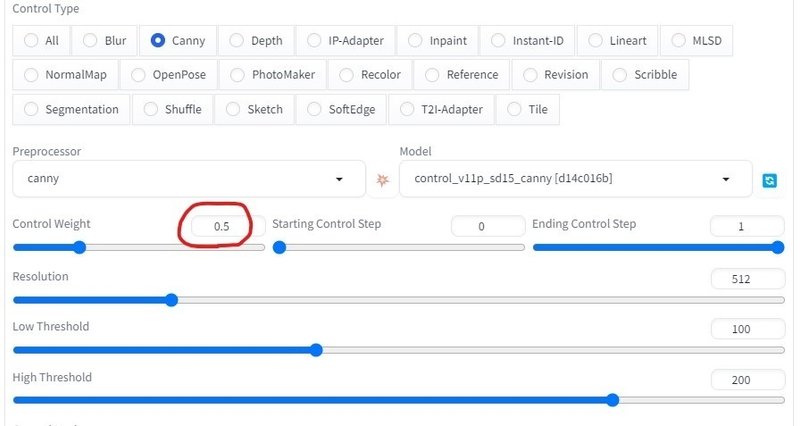The width and height of the screenshot is (800, 426).
Task: Pick the SoftEdge radio option
Action: 341,109
